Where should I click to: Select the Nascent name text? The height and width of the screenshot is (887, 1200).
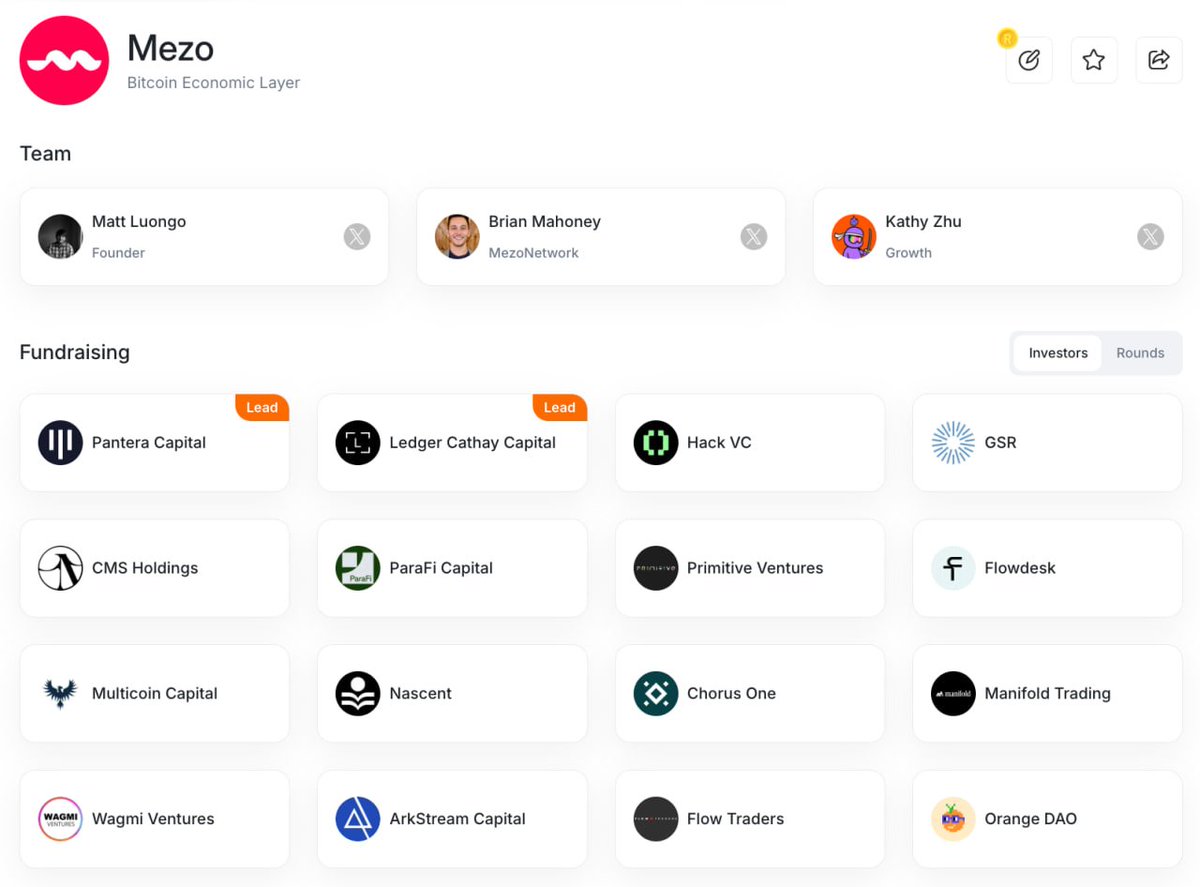click(421, 693)
